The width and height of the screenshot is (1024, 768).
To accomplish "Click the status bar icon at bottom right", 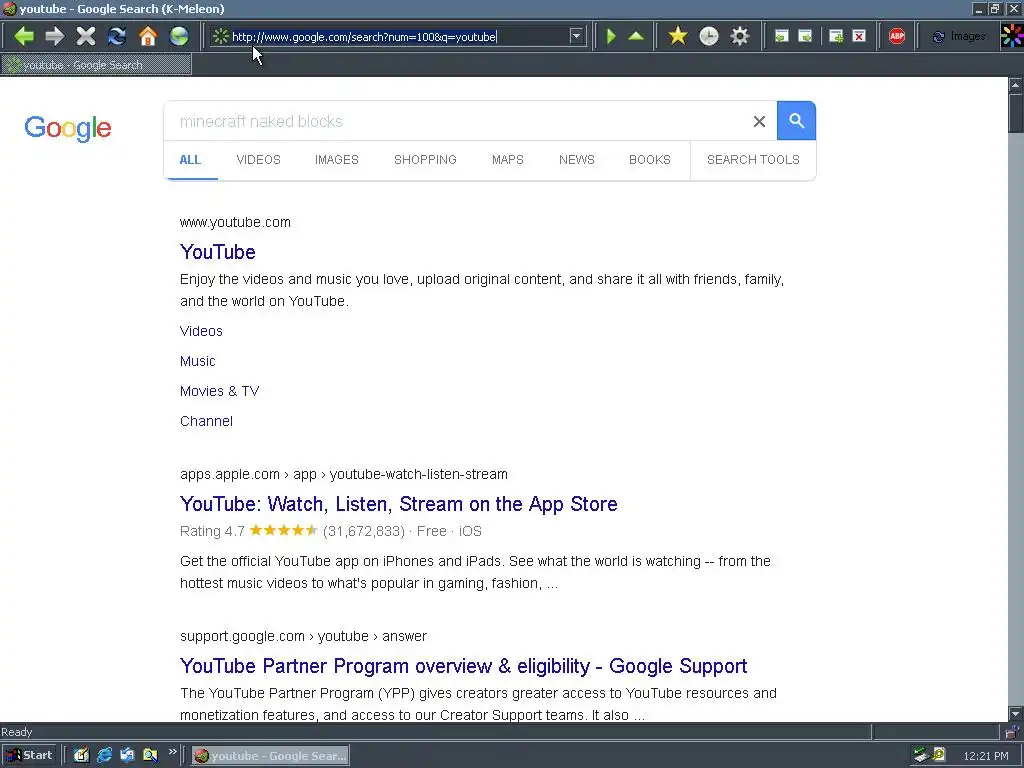I will [1013, 732].
